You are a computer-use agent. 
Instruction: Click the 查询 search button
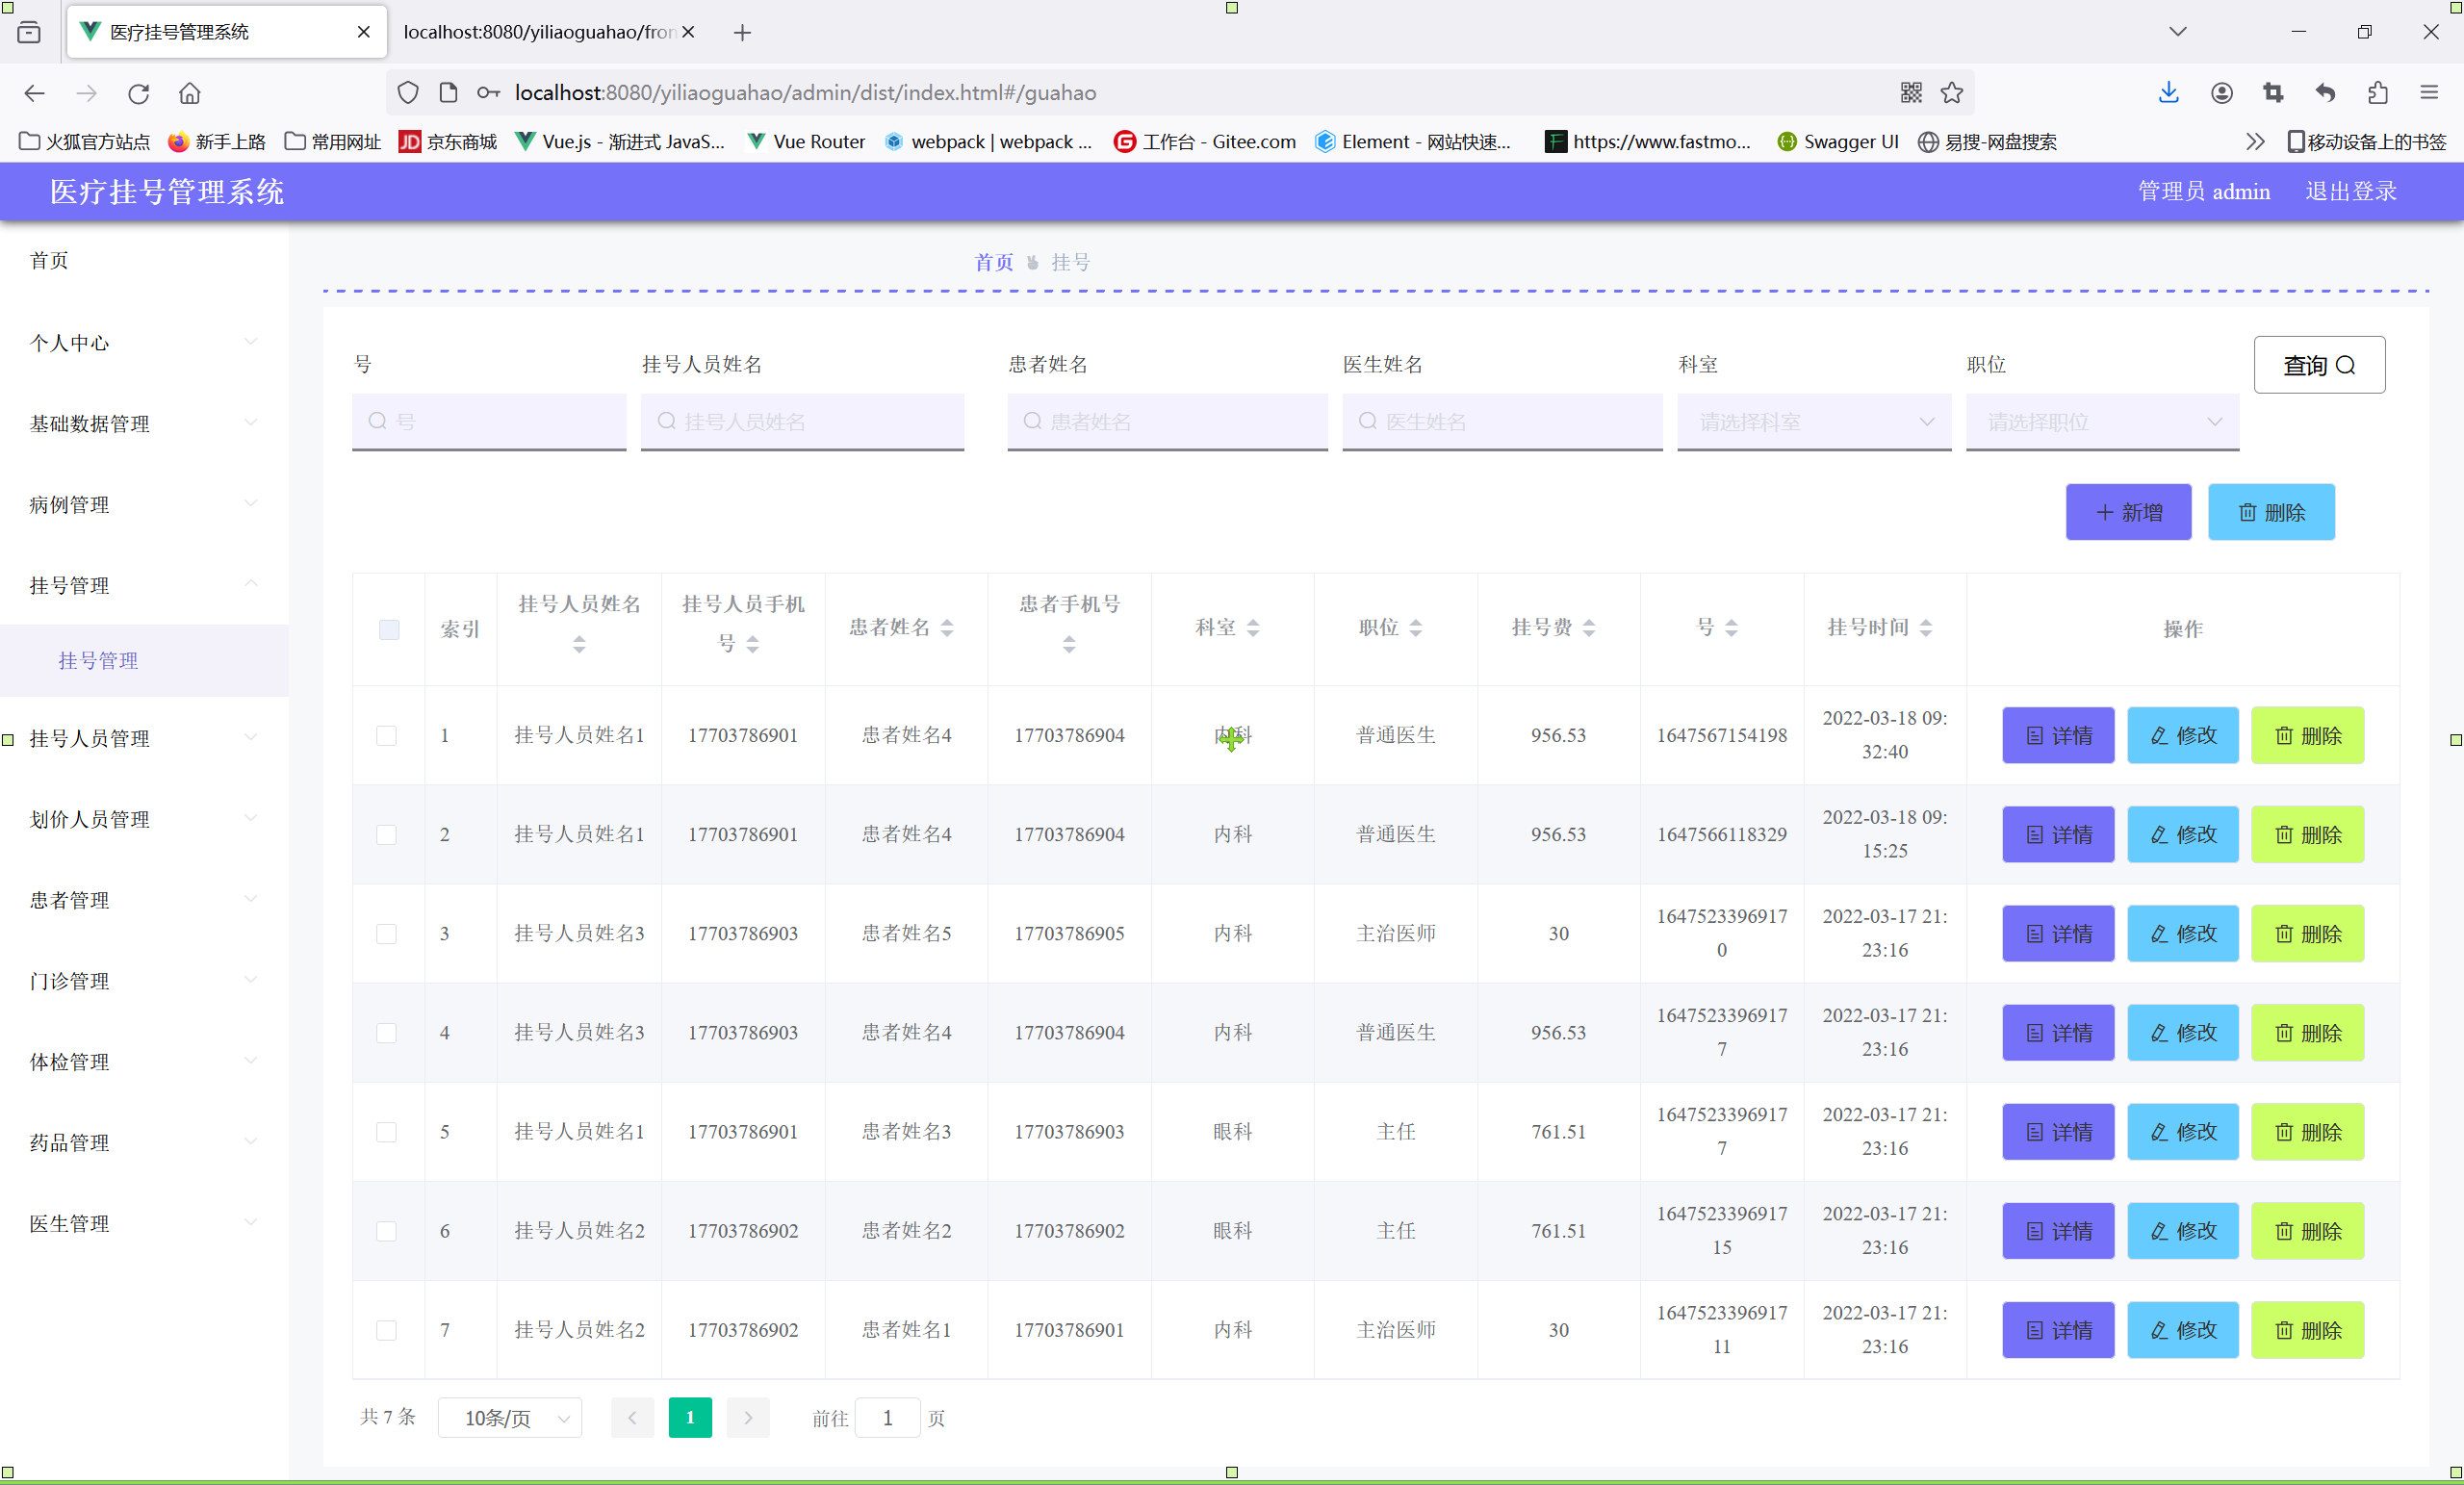[x=2318, y=365]
